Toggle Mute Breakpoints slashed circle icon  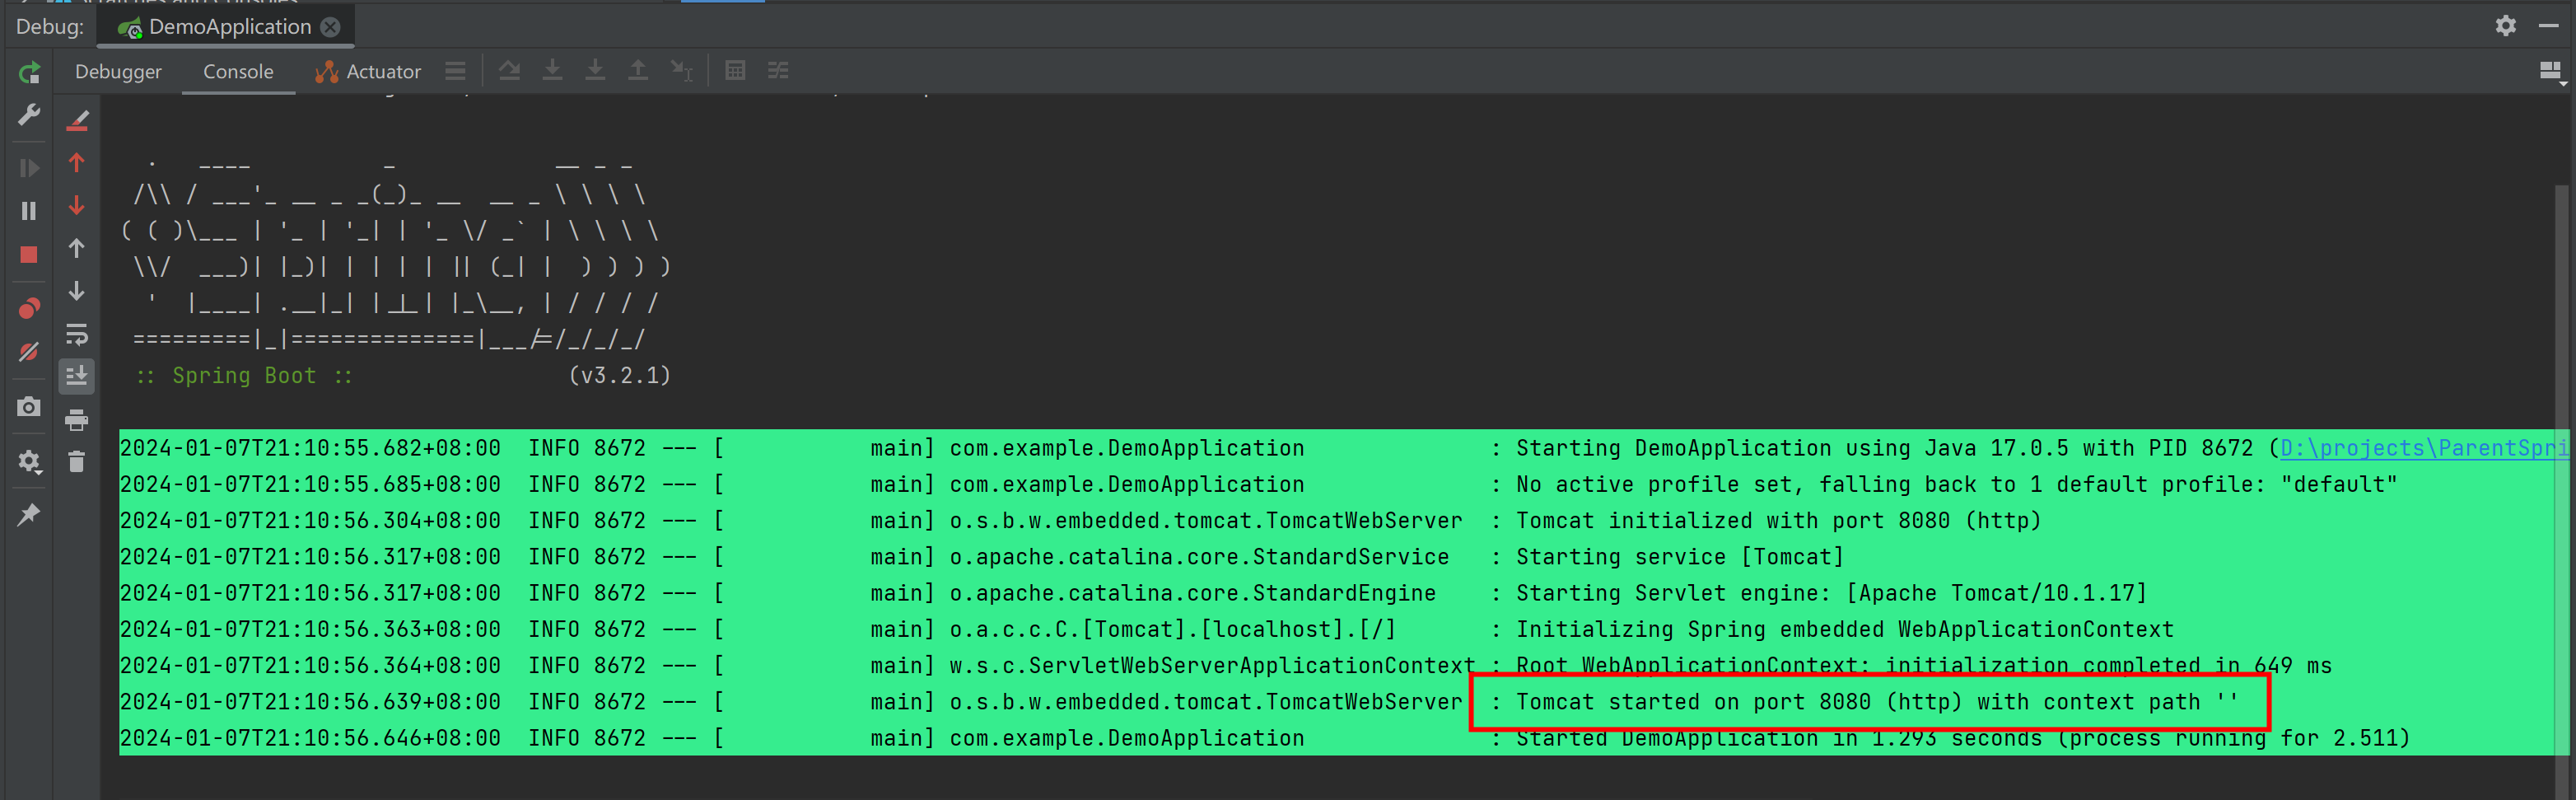(29, 352)
